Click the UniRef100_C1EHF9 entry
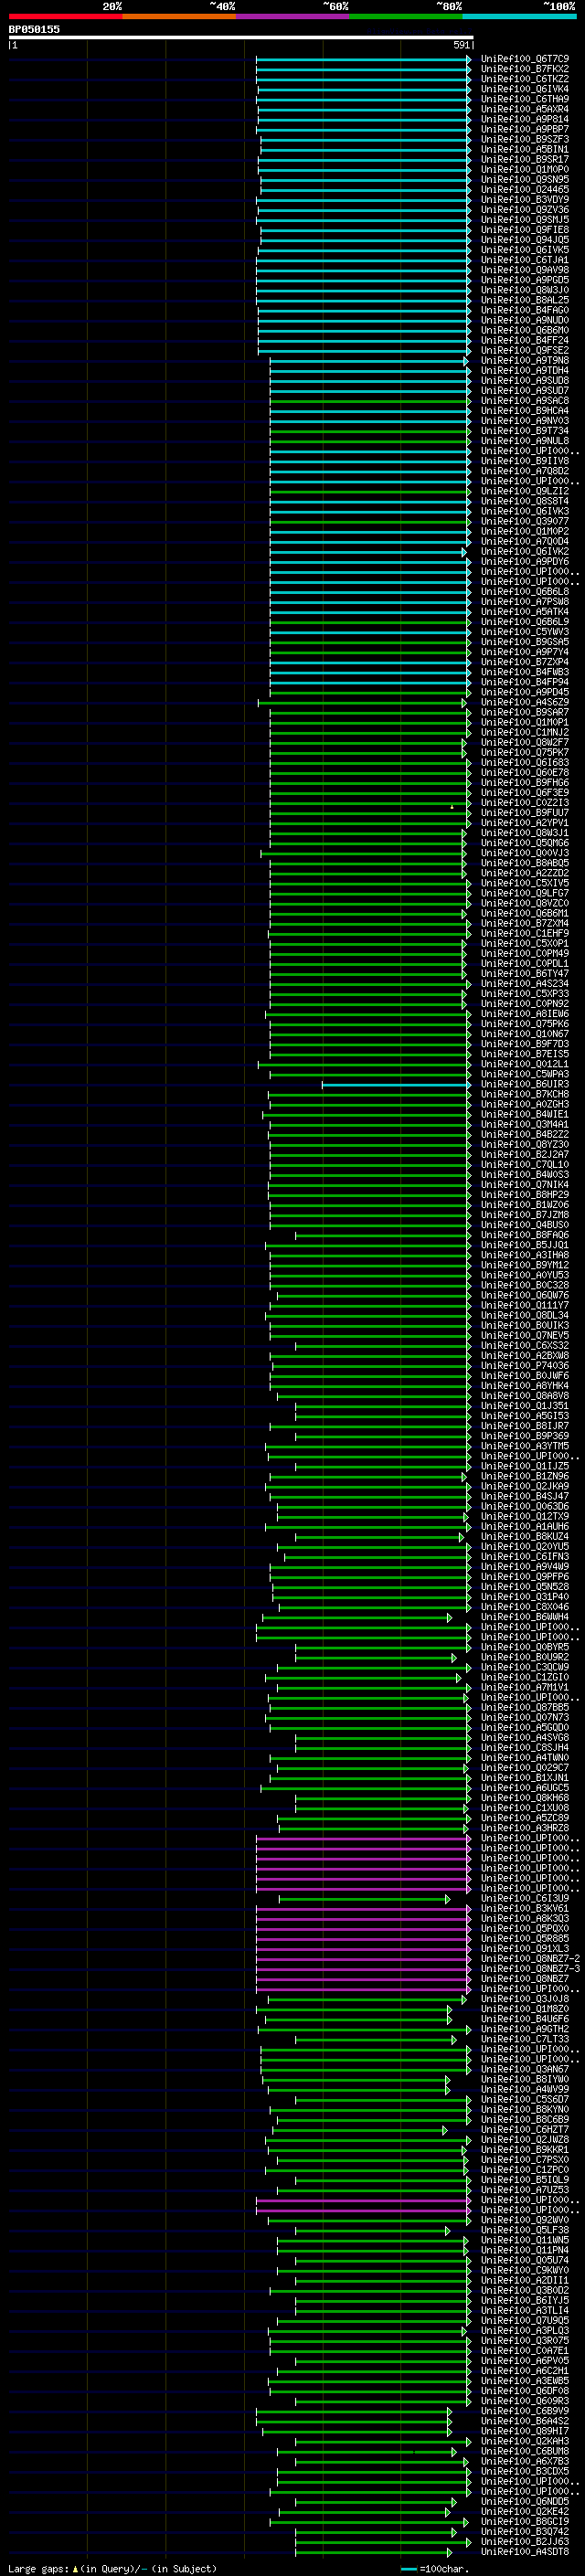The height and width of the screenshot is (2576, 585). (x=525, y=934)
